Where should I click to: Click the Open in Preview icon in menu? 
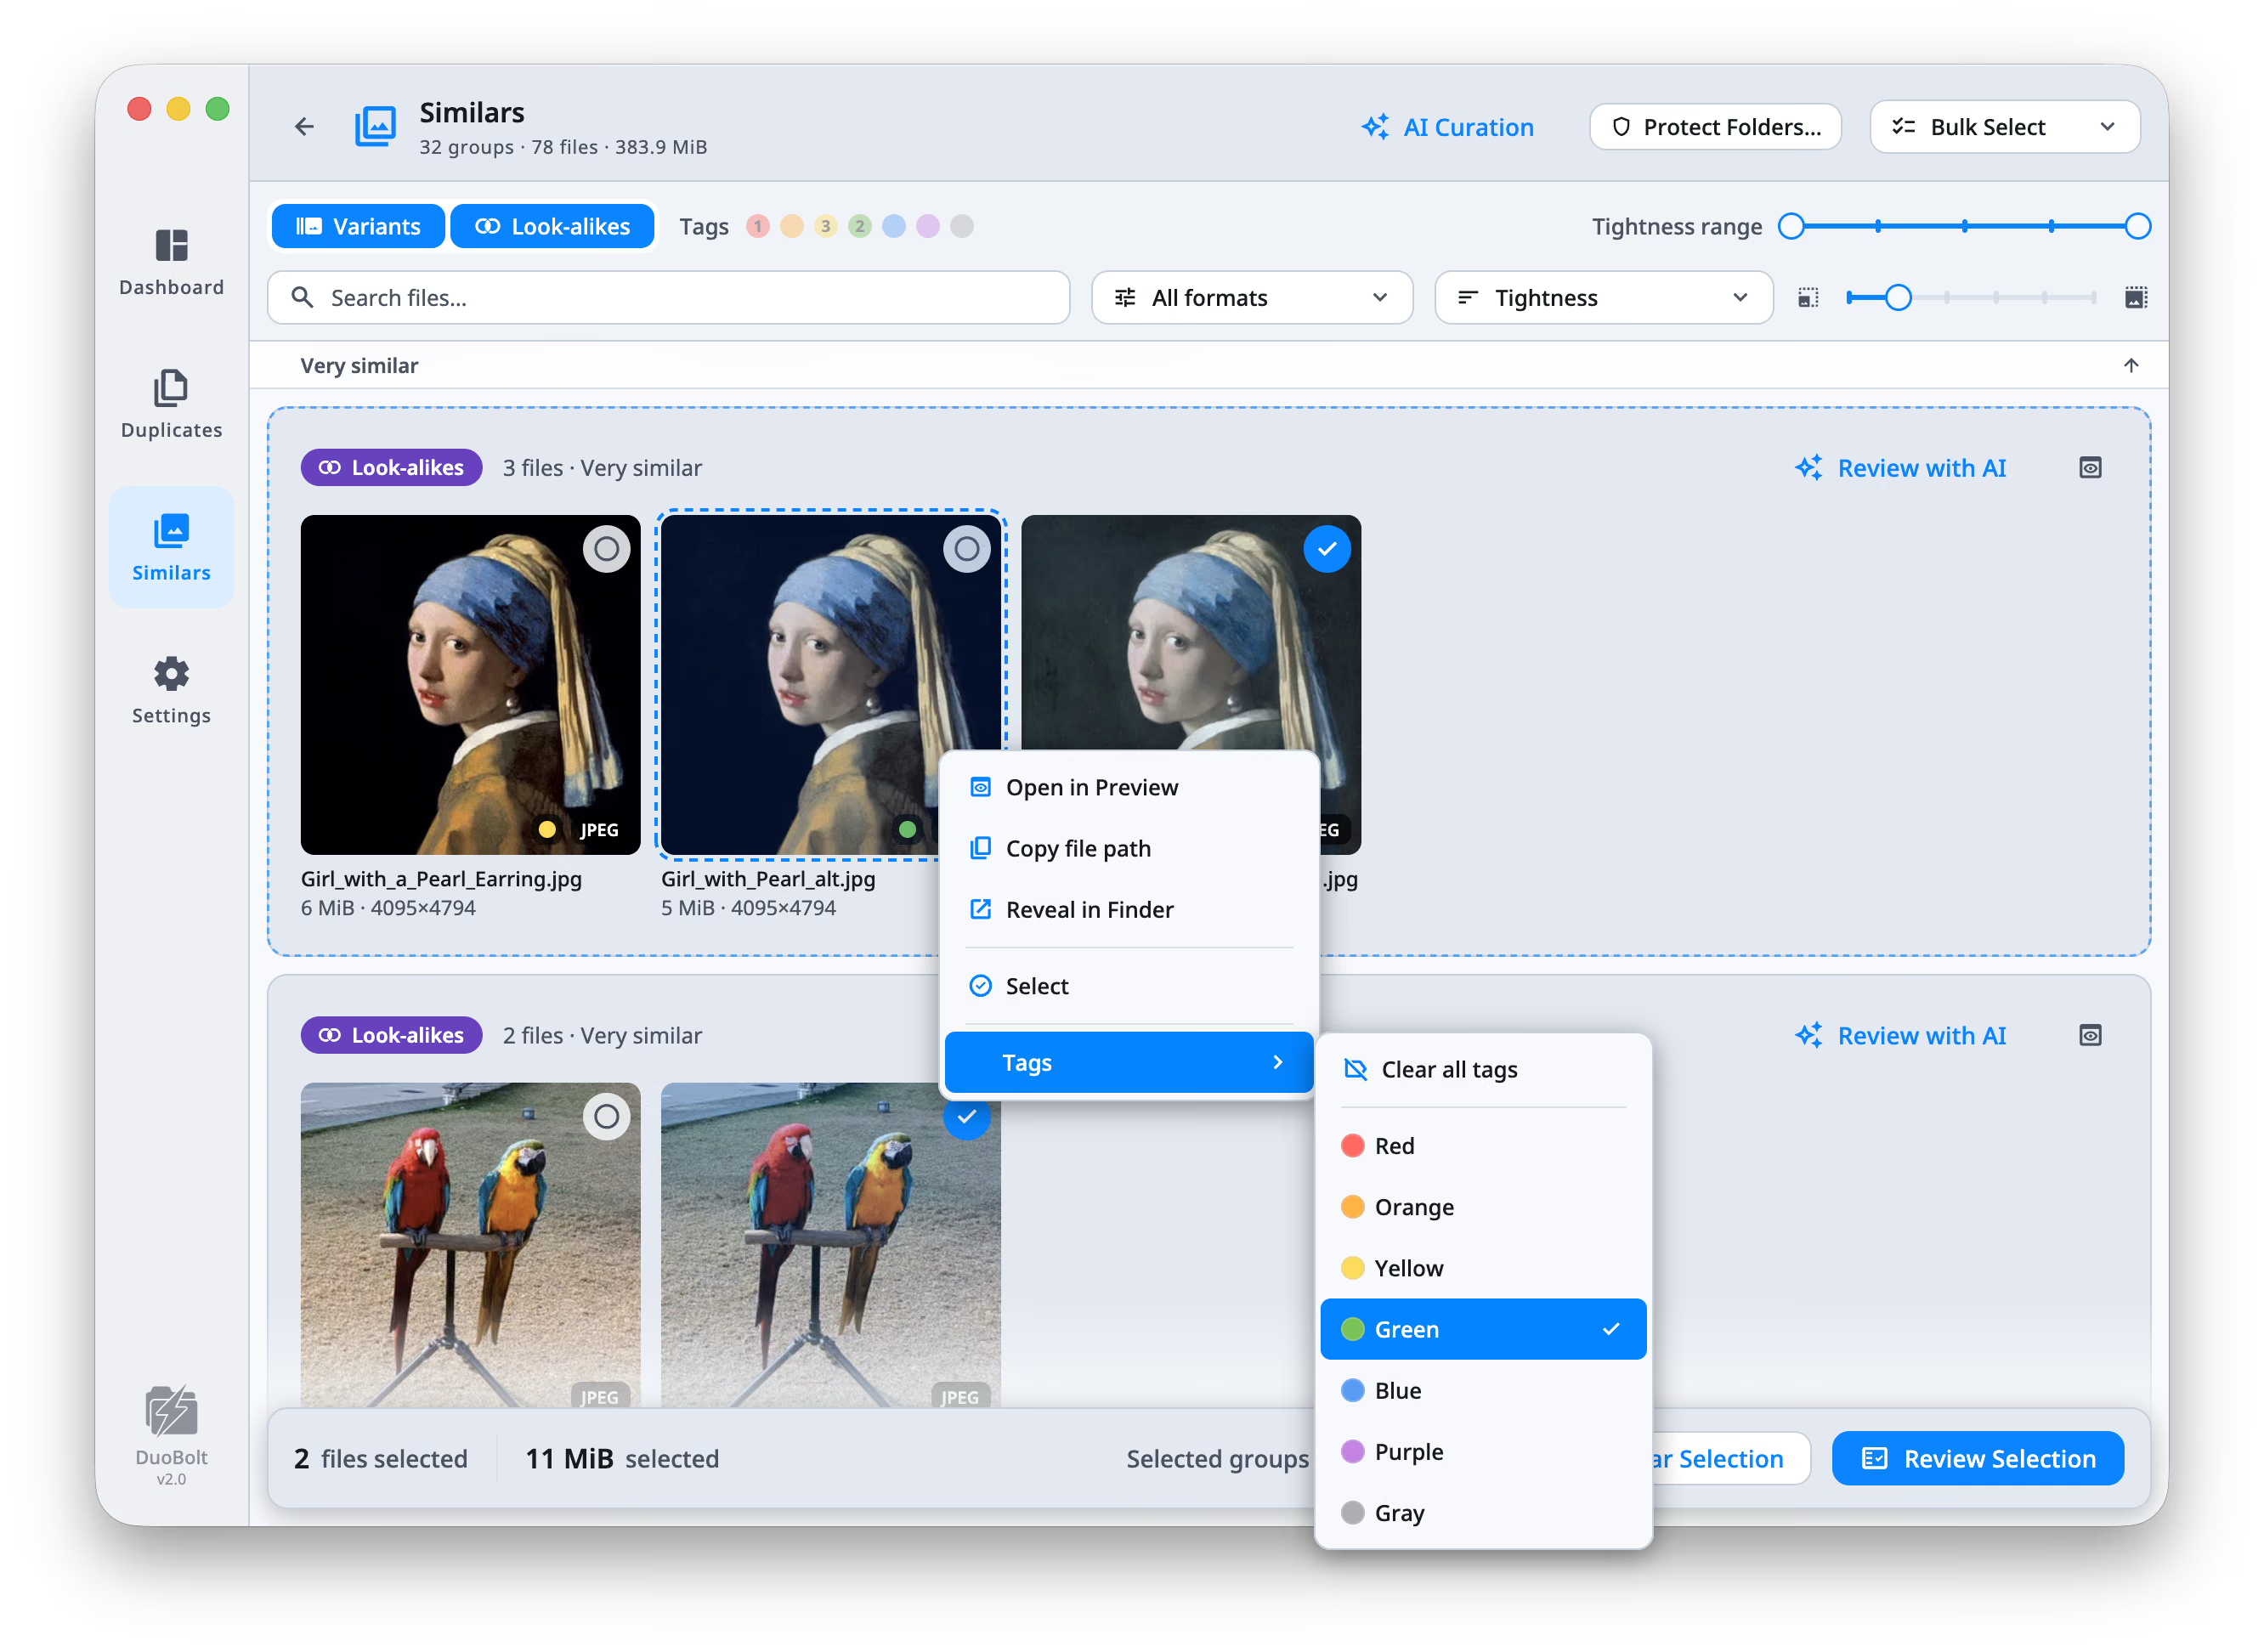[x=981, y=788]
